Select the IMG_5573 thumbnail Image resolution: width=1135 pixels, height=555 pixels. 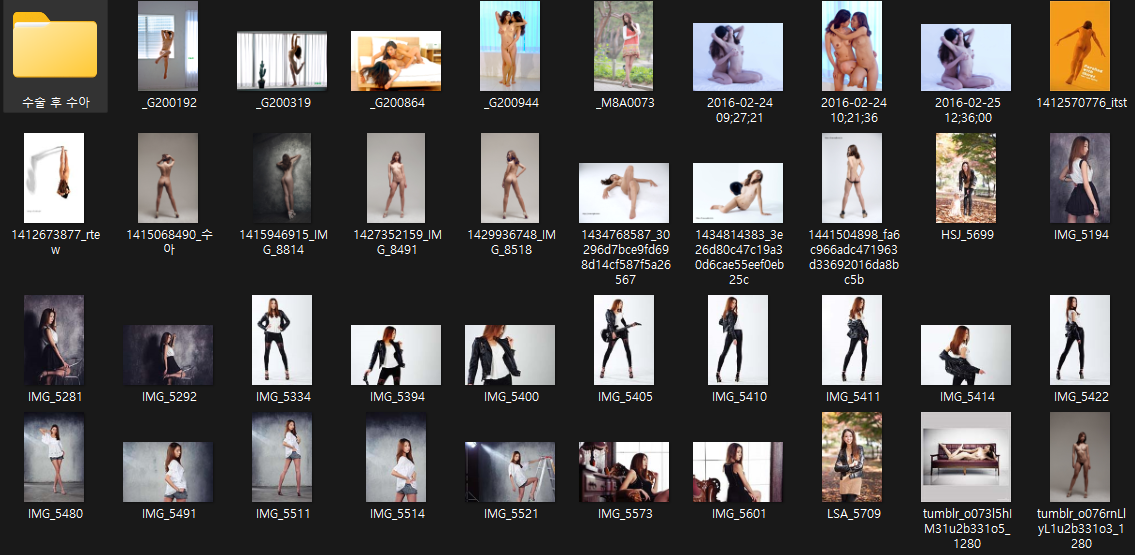coord(624,472)
